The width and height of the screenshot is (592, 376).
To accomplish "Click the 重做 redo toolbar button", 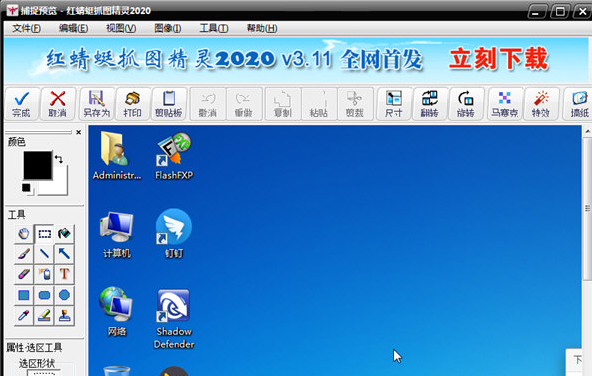I will [244, 104].
